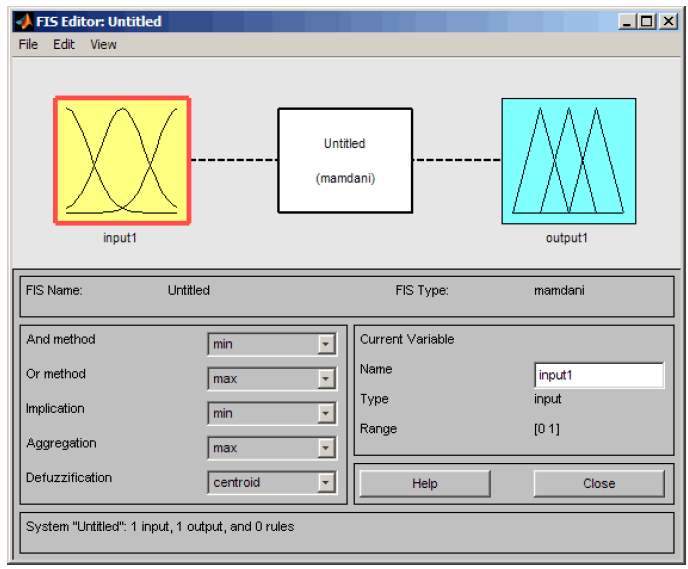Click the FIS Name value Untitled

[x=189, y=290]
